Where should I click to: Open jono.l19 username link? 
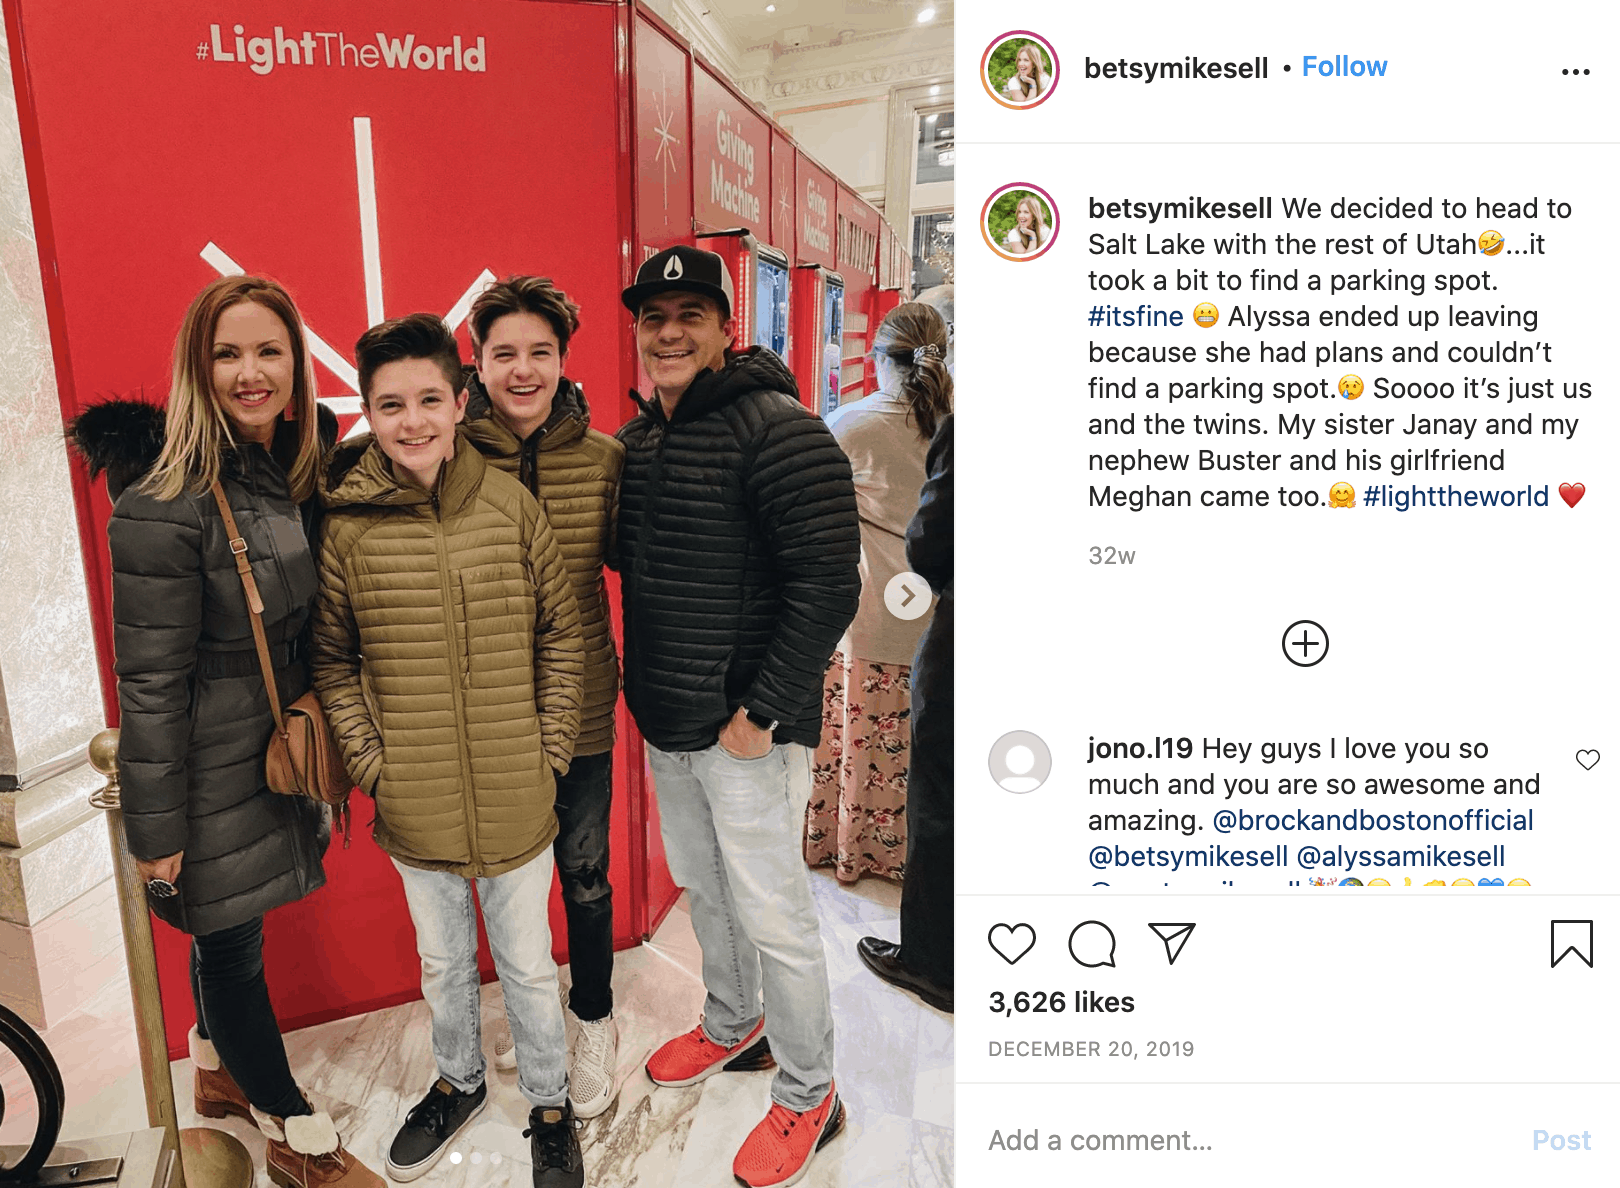1140,748
